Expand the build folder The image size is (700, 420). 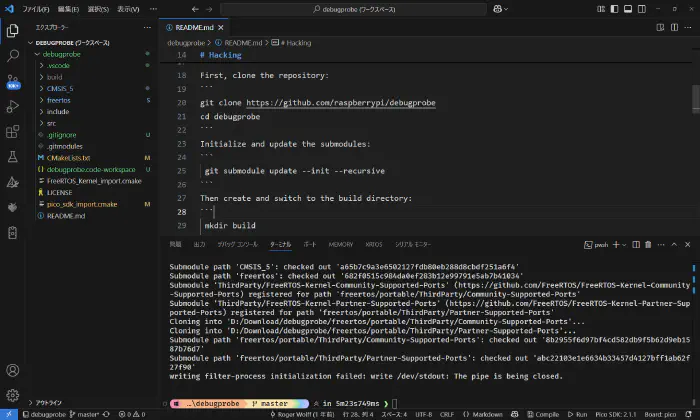click(x=42, y=77)
